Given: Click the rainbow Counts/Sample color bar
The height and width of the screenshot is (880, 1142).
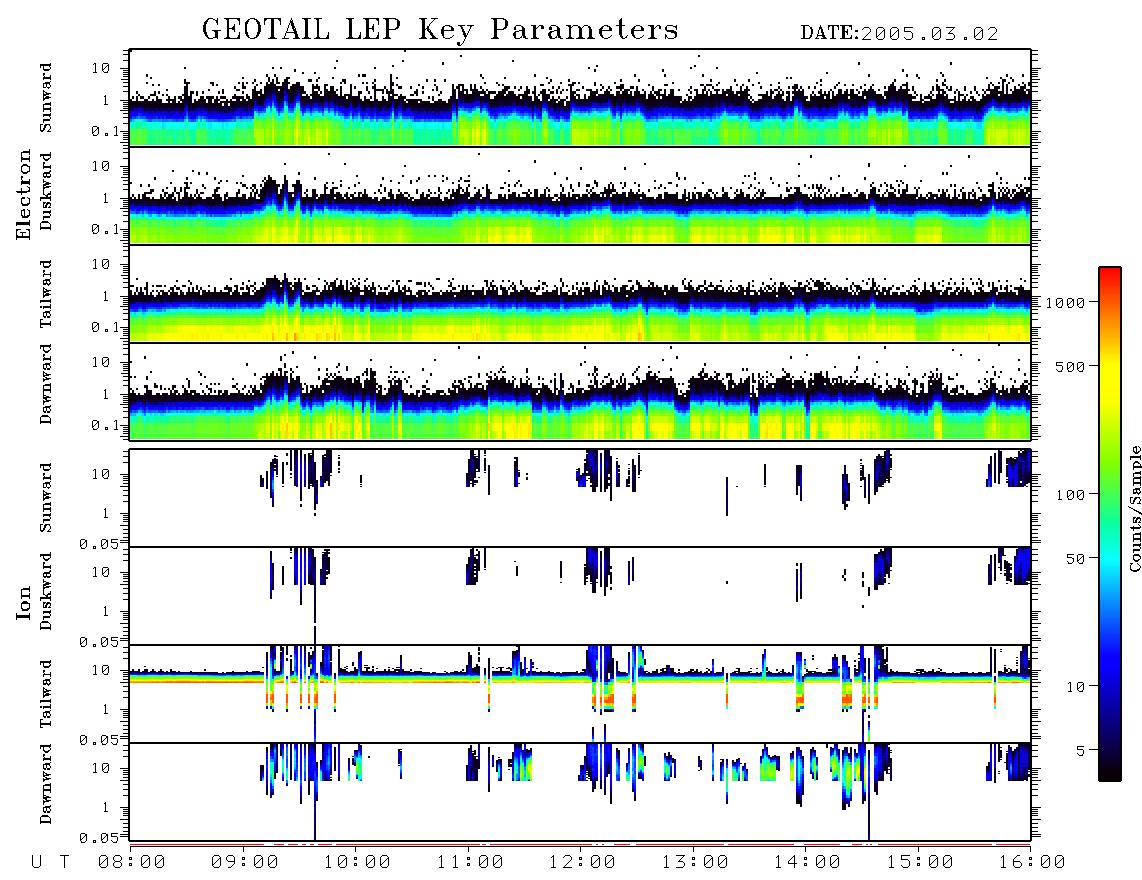Looking at the screenshot, I should (x=1110, y=525).
